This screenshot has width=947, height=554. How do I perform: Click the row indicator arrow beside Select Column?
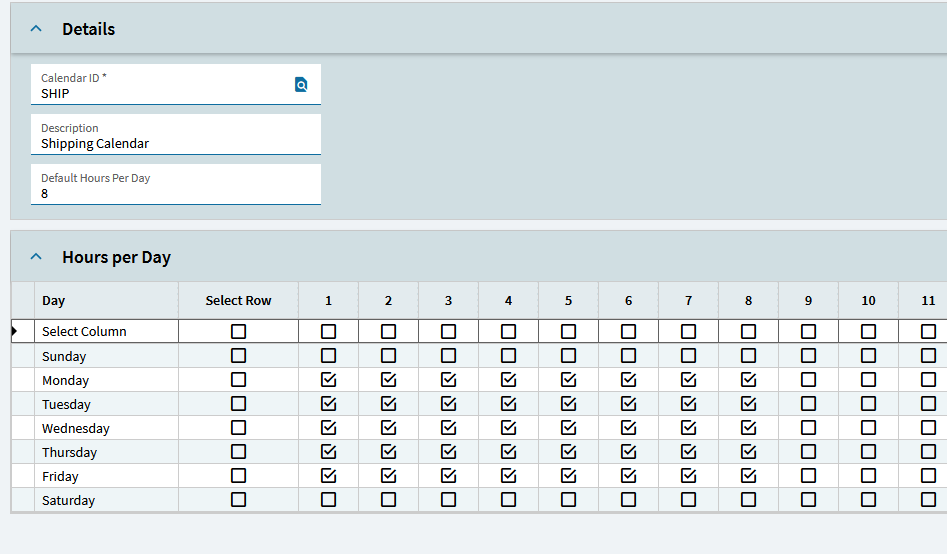point(14,331)
